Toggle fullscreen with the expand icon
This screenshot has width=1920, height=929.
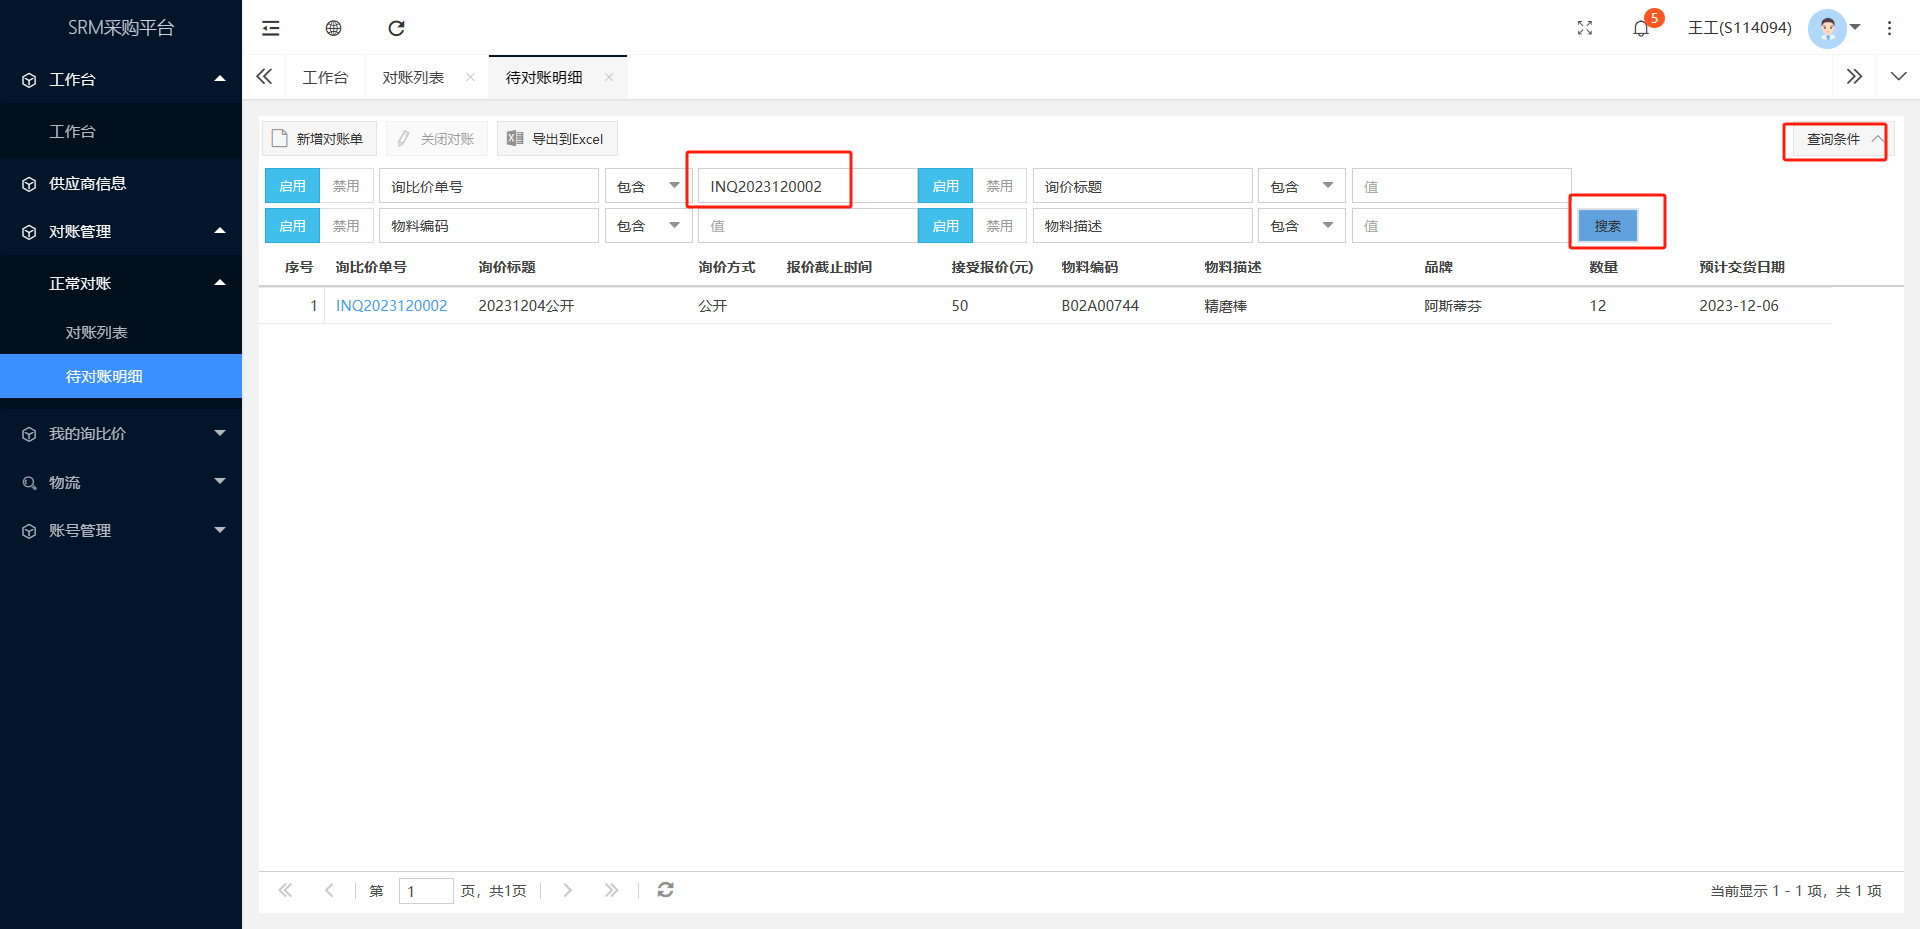coord(1585,28)
